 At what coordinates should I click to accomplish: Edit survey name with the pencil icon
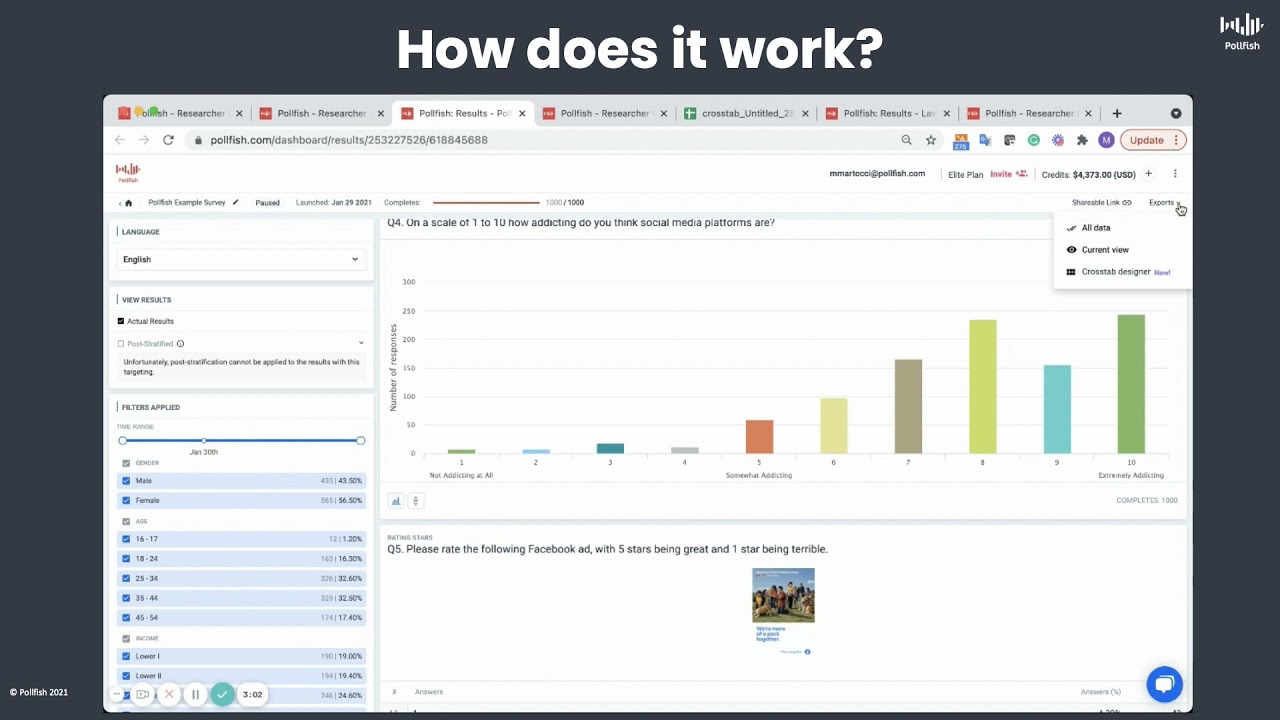(x=236, y=202)
